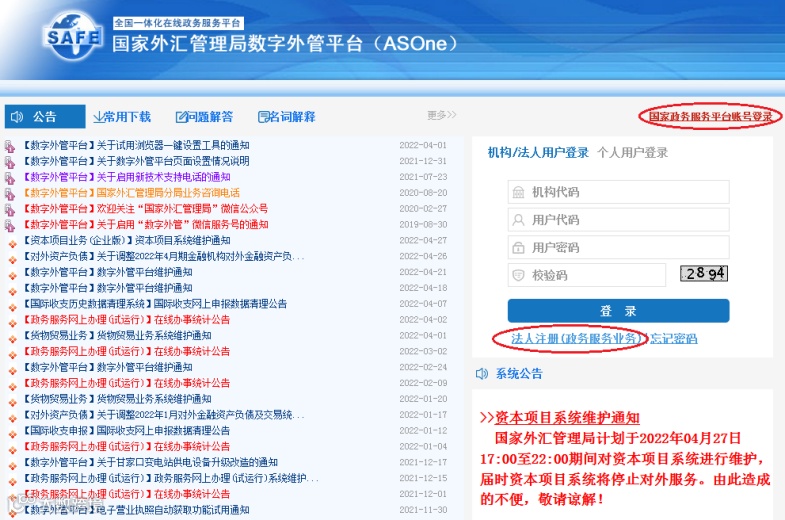Open 在线办事统计公告 dated 2022-01-04

(127, 446)
